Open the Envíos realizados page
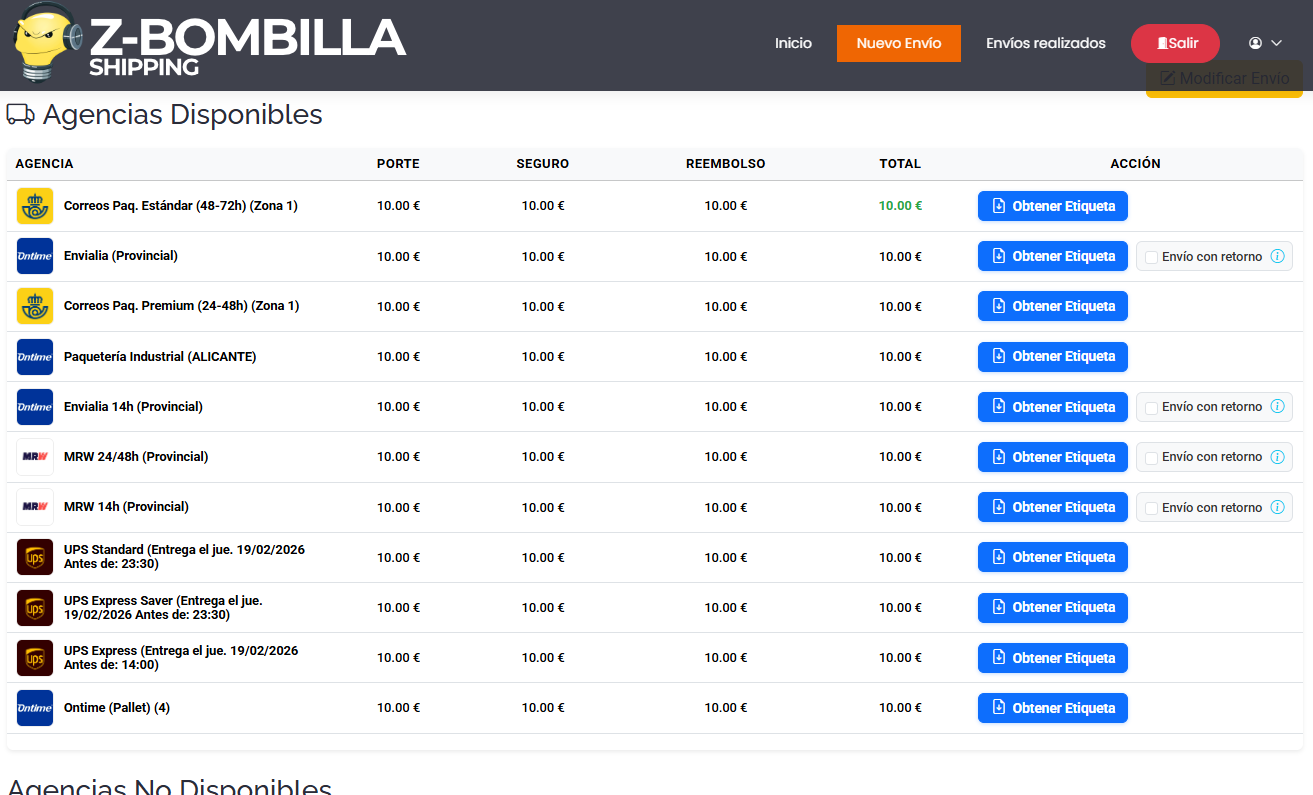Image resolution: width=1313 pixels, height=795 pixels. coord(1045,43)
